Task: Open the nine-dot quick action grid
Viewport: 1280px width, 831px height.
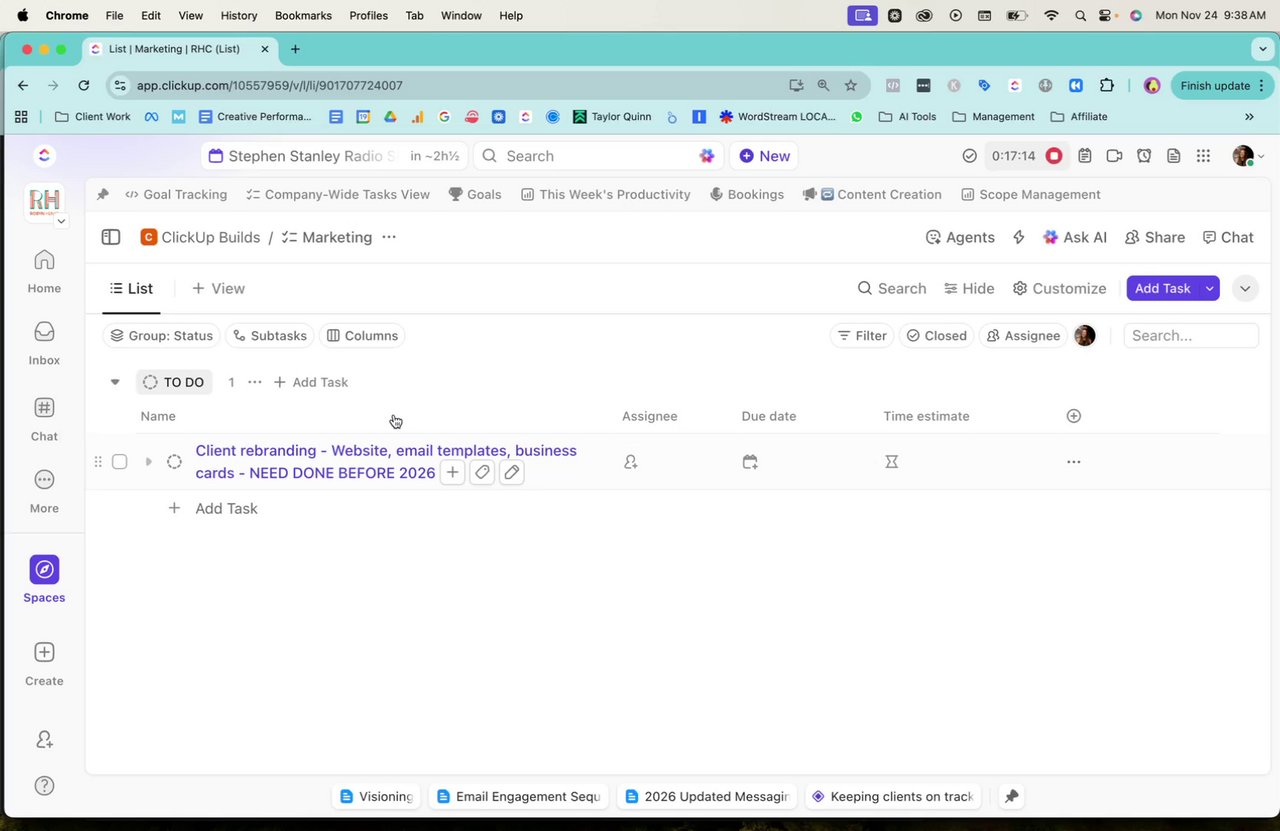Action: [1203, 156]
